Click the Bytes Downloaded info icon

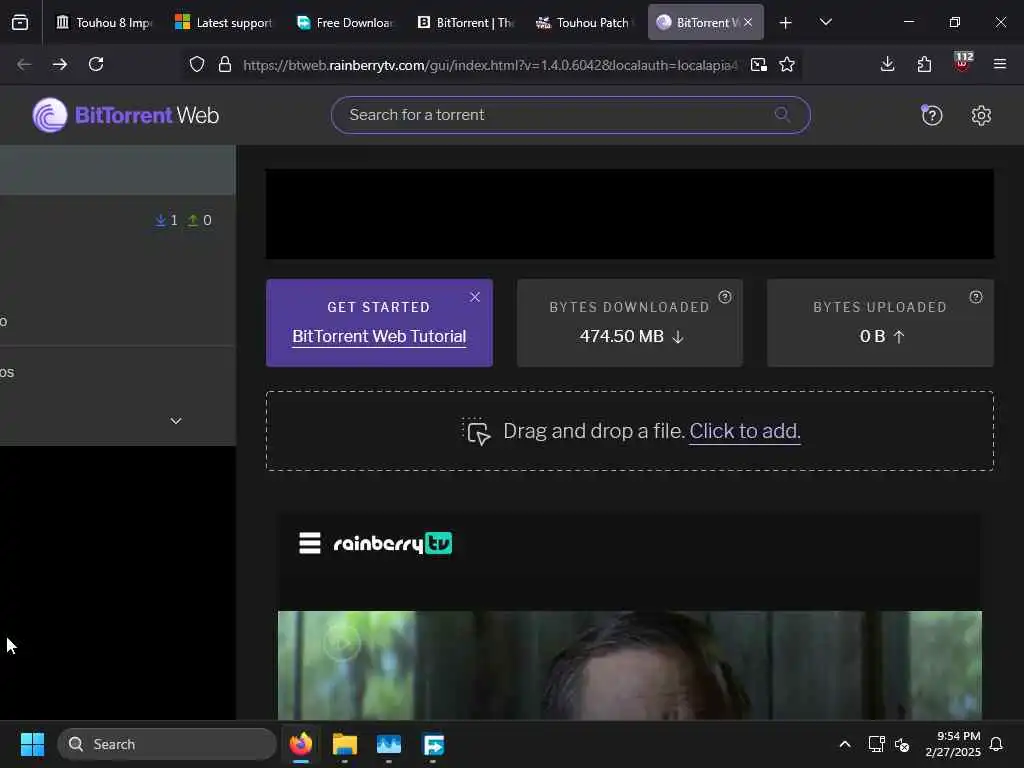click(x=725, y=297)
